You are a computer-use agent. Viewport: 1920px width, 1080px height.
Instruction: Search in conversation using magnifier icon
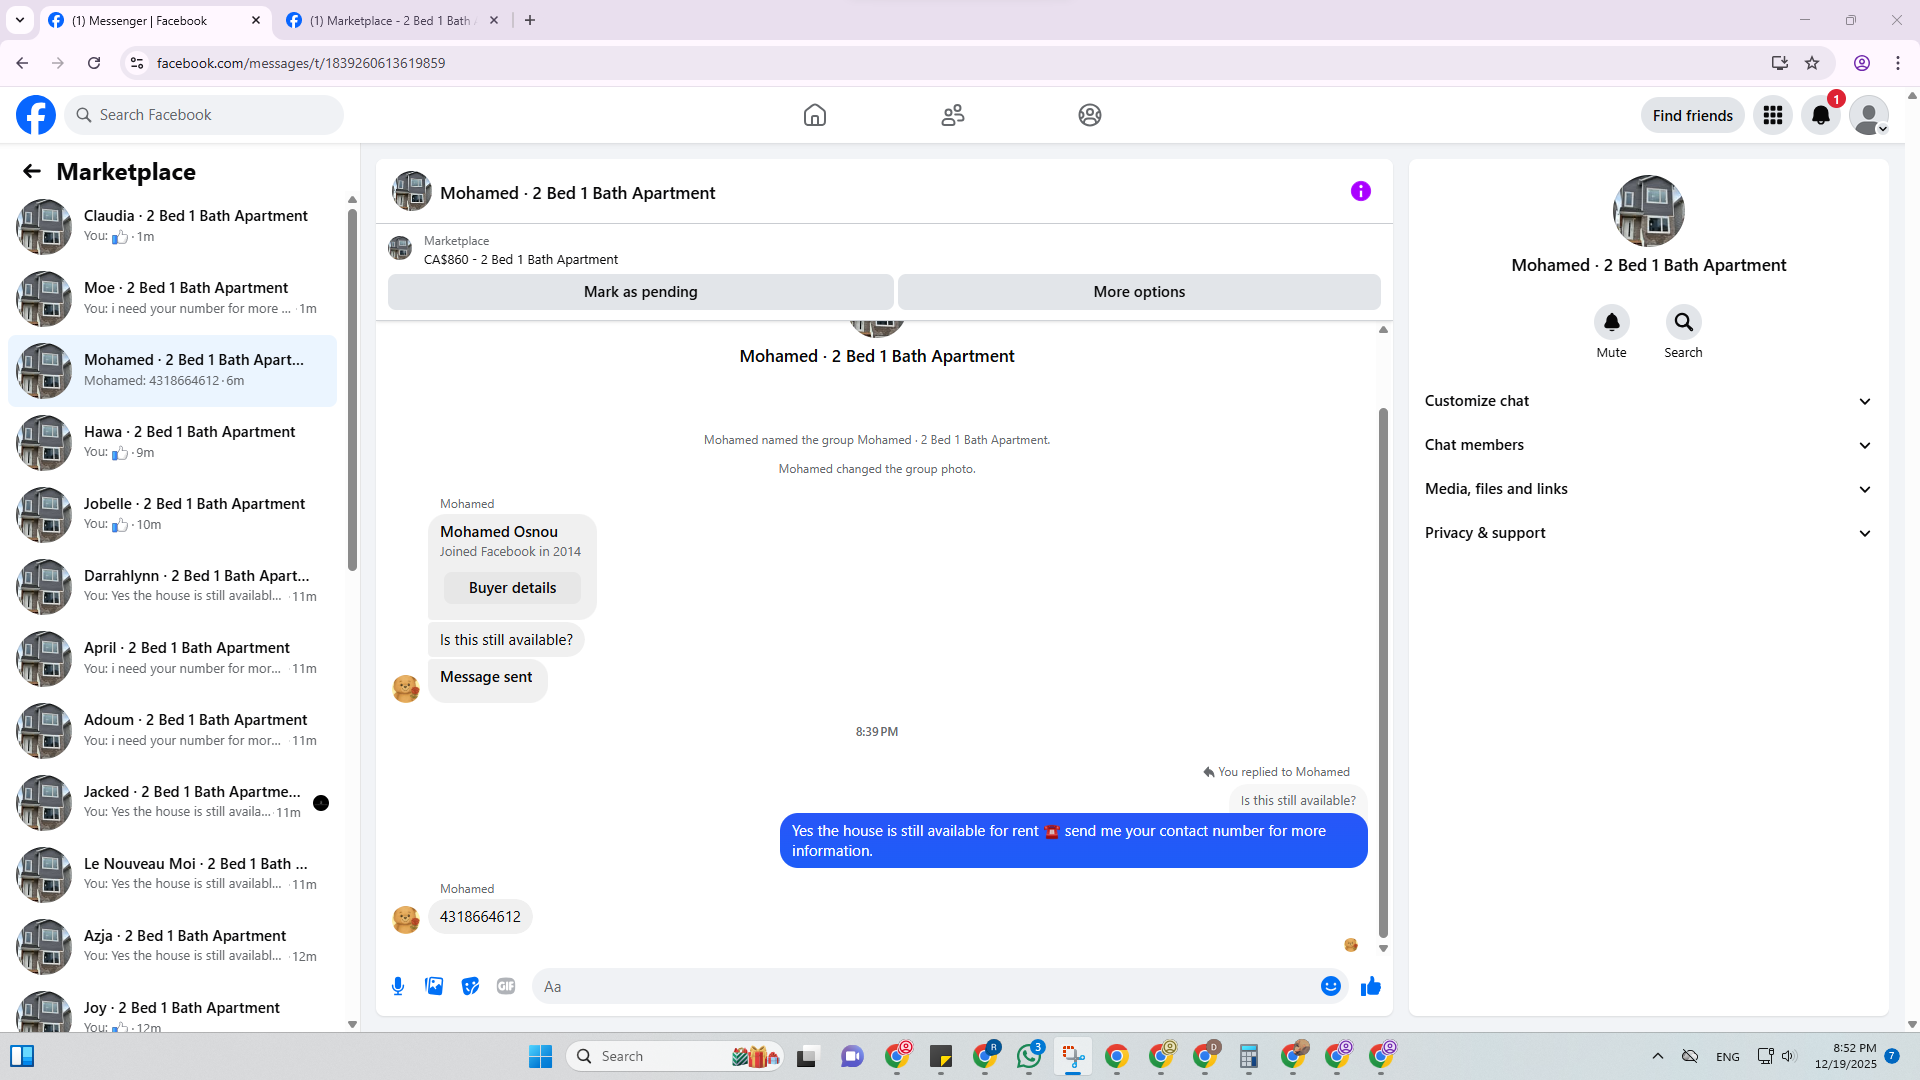[1683, 322]
